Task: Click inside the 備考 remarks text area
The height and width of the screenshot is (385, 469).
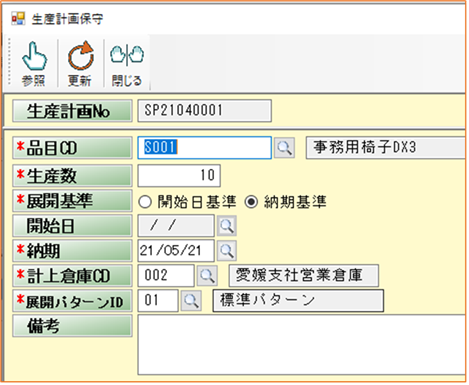Action: [x=301, y=345]
